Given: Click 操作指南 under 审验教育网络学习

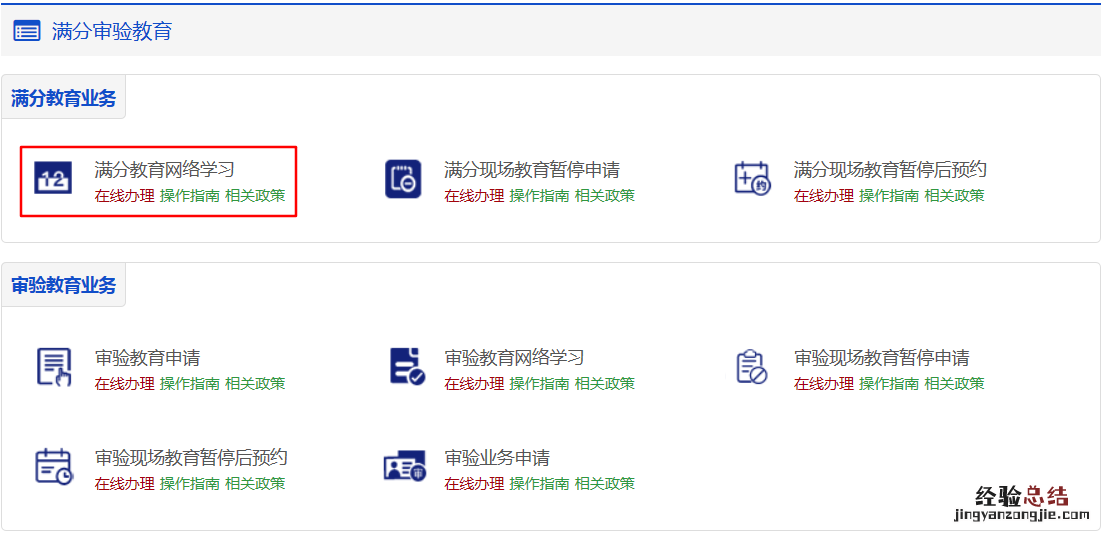Looking at the screenshot, I should click(539, 384).
